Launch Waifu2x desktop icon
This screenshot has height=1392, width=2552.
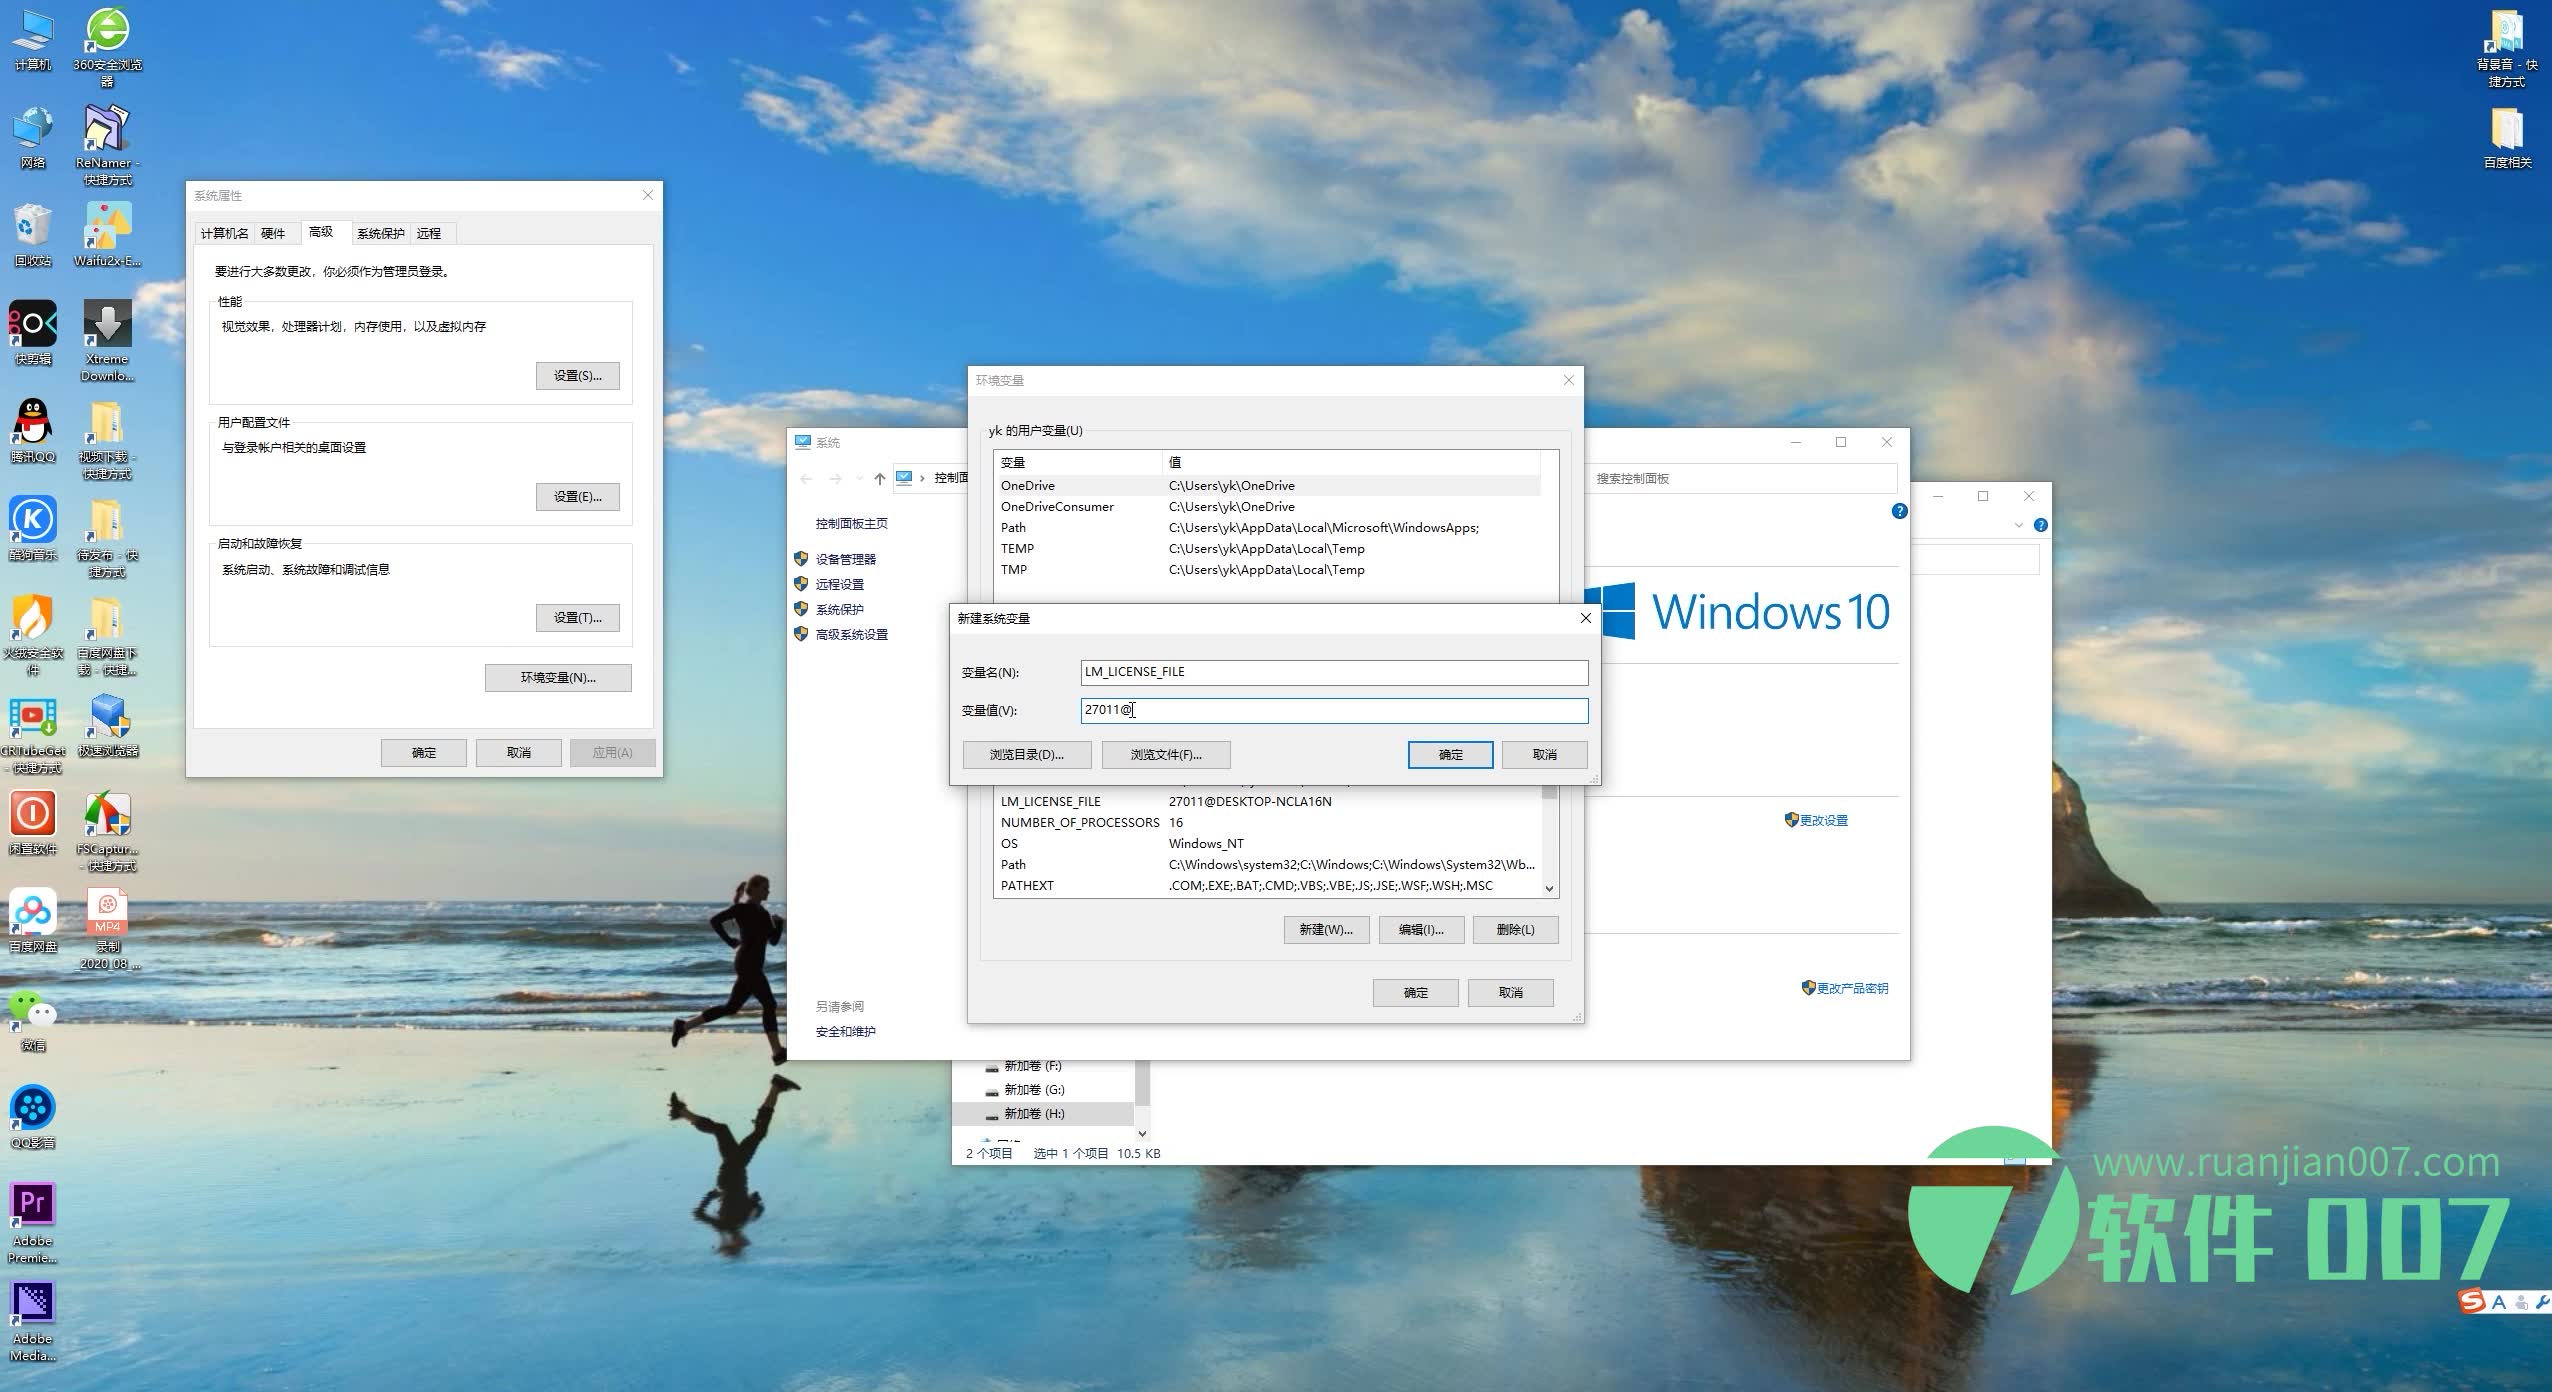(x=107, y=236)
